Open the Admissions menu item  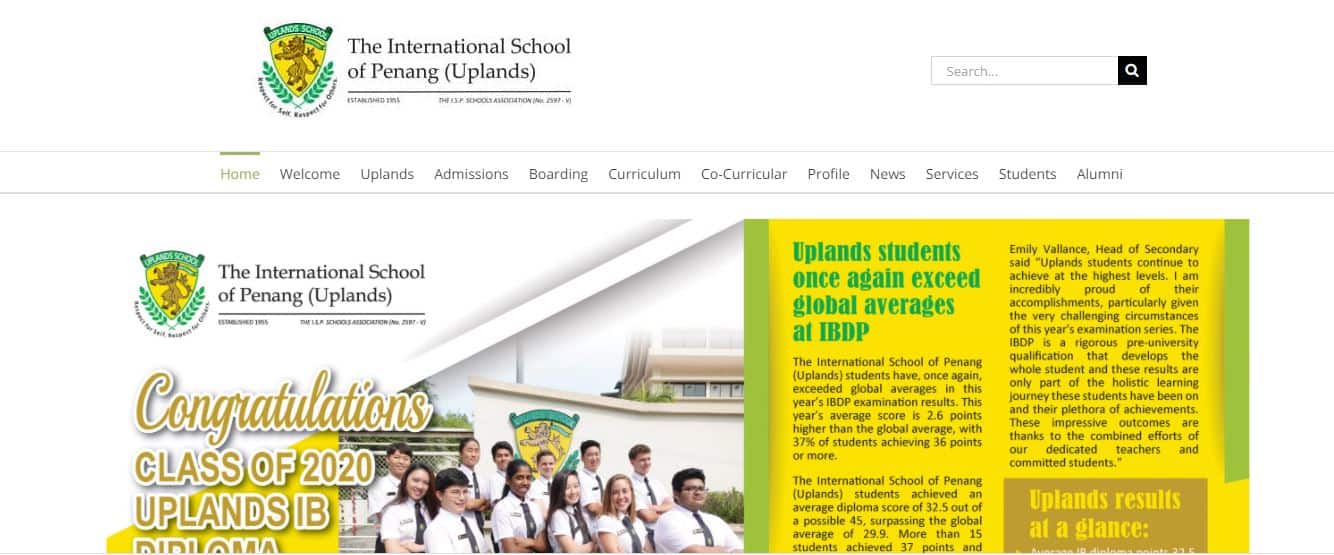(471, 174)
